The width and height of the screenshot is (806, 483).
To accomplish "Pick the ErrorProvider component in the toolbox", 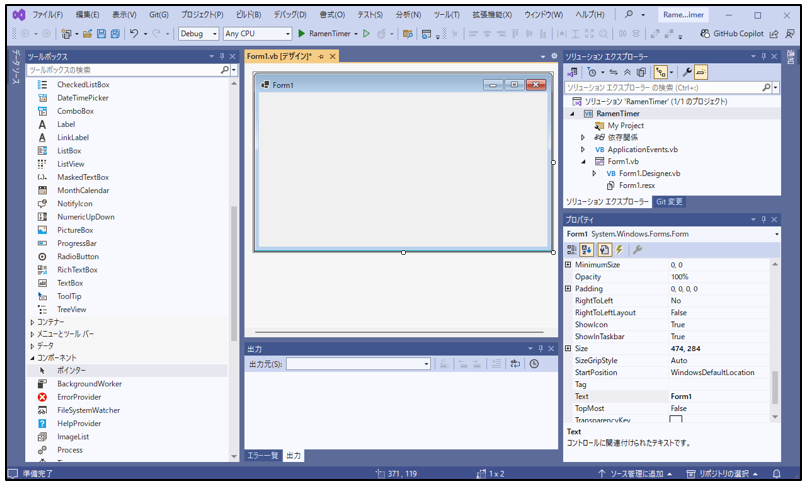I will click(x=78, y=397).
